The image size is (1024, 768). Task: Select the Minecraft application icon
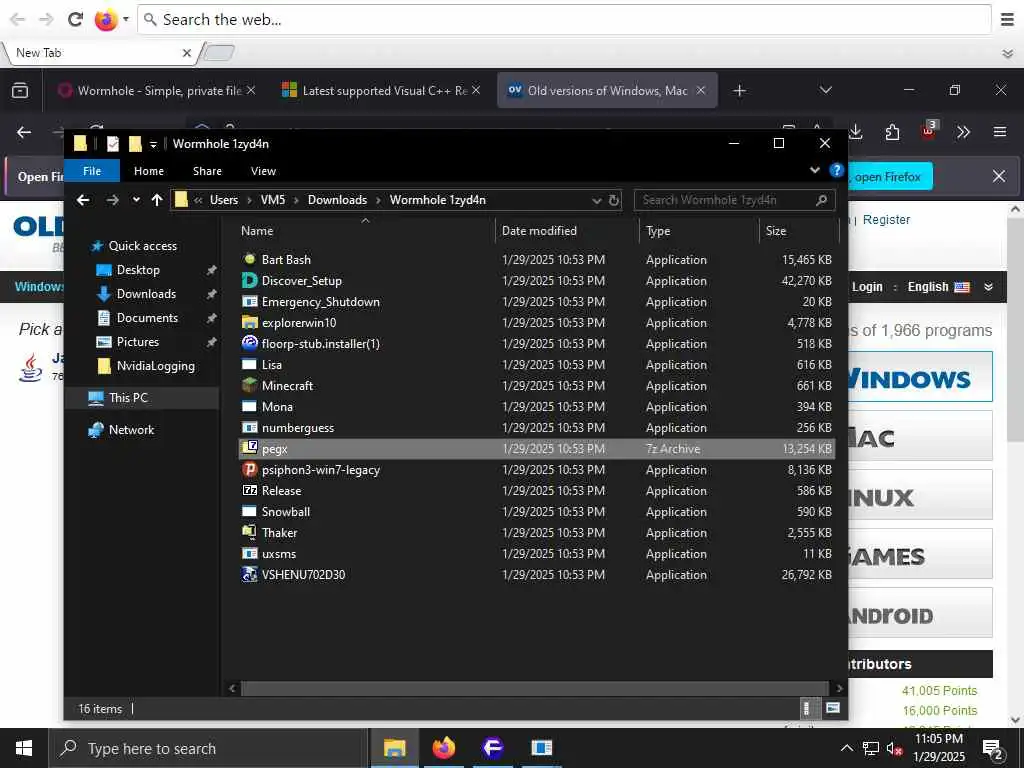coord(249,385)
